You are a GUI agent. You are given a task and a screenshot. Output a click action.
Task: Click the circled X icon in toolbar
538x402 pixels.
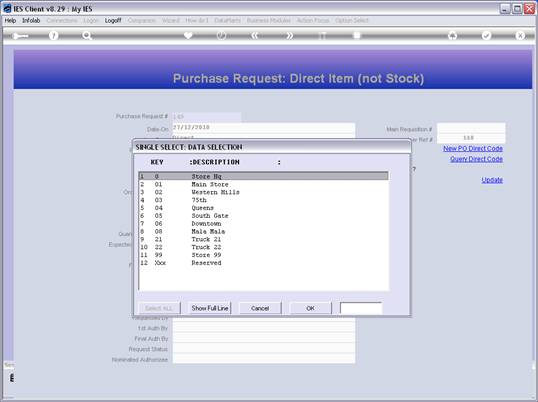[520, 35]
